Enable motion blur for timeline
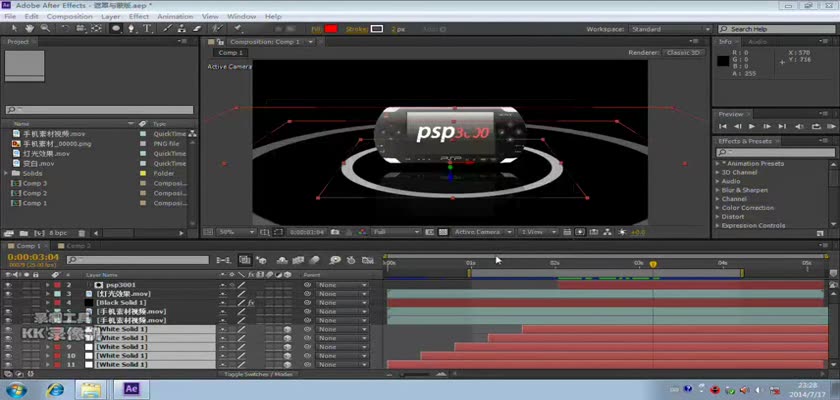This screenshot has width=840, height=400. [x=315, y=260]
